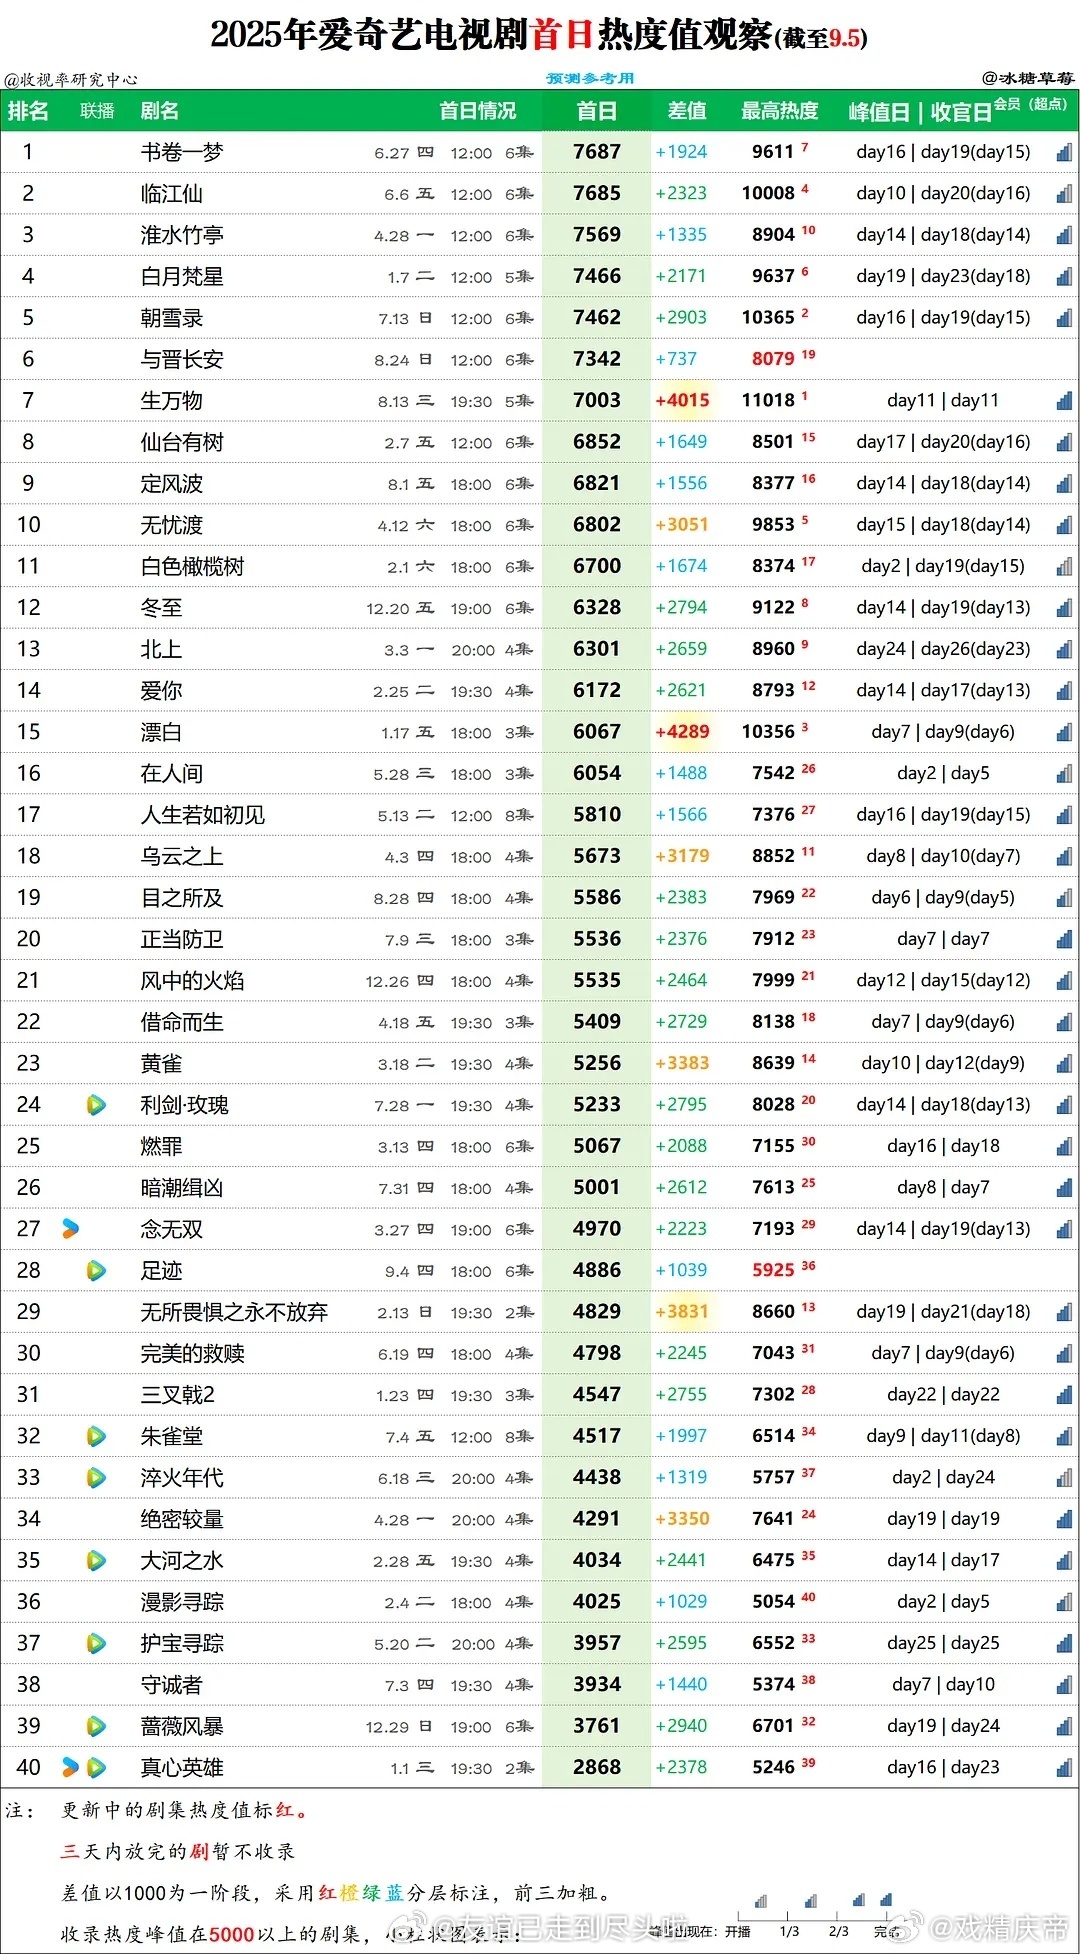The image size is (1080, 1954).
Task: Click the 排名 column header
Action: (x=28, y=111)
